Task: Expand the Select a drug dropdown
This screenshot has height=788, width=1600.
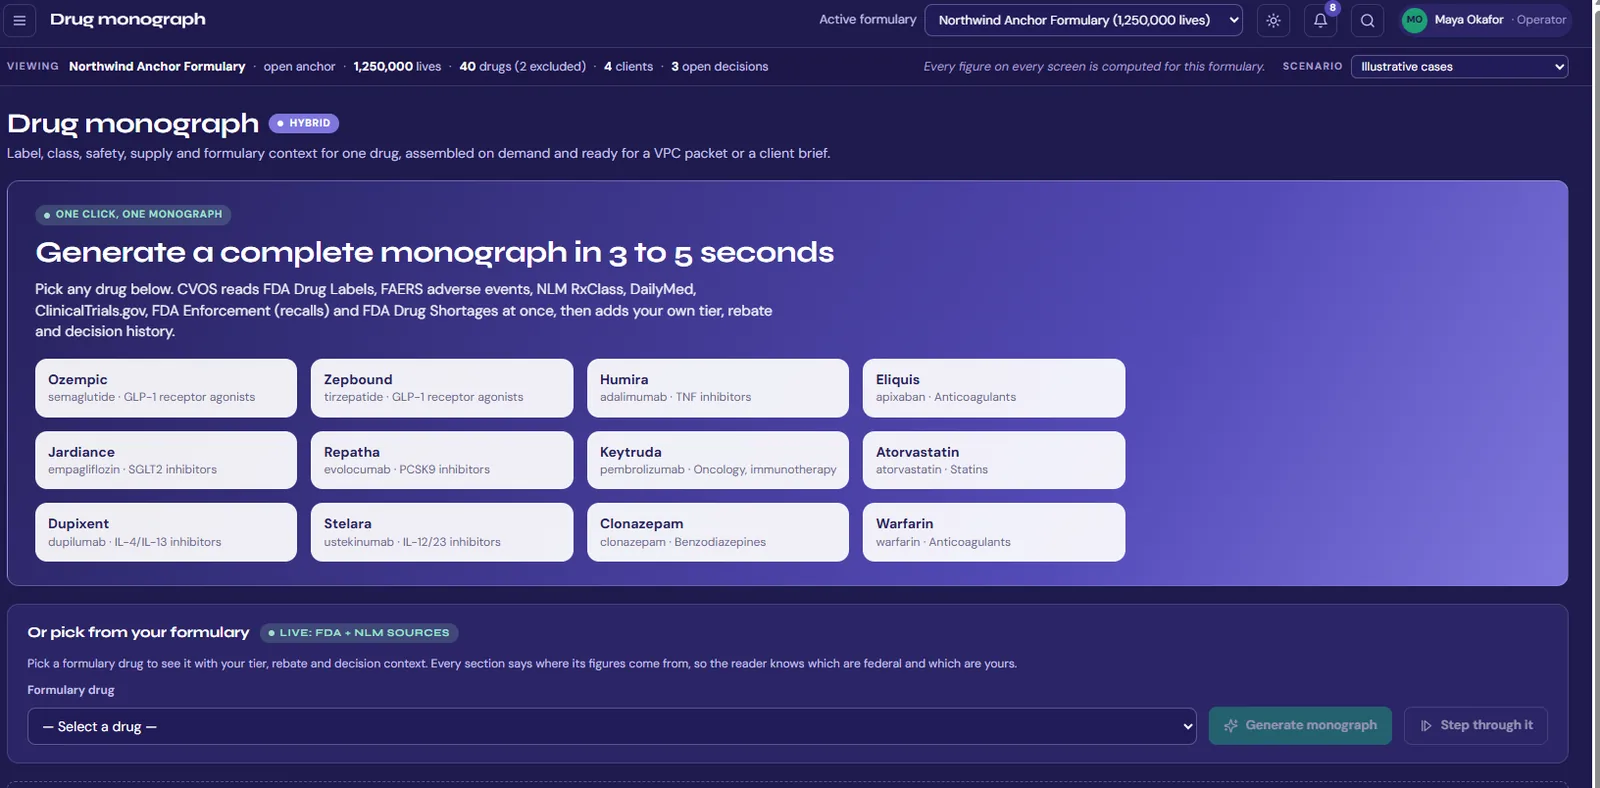Action: click(612, 727)
